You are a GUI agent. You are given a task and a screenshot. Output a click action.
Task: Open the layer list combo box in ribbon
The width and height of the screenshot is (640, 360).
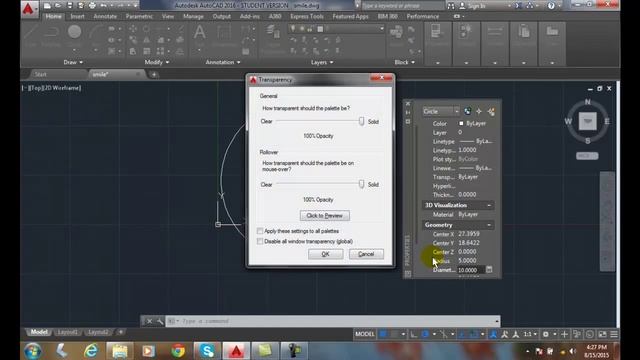(337, 29)
